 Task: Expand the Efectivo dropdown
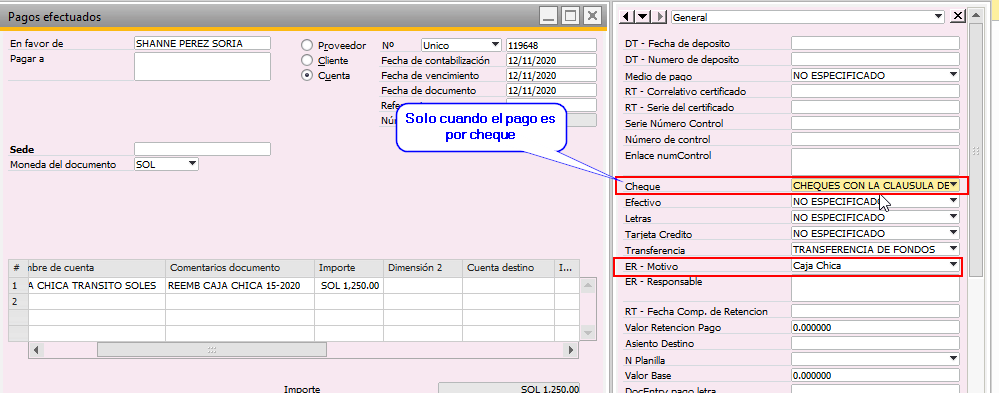(875, 201)
